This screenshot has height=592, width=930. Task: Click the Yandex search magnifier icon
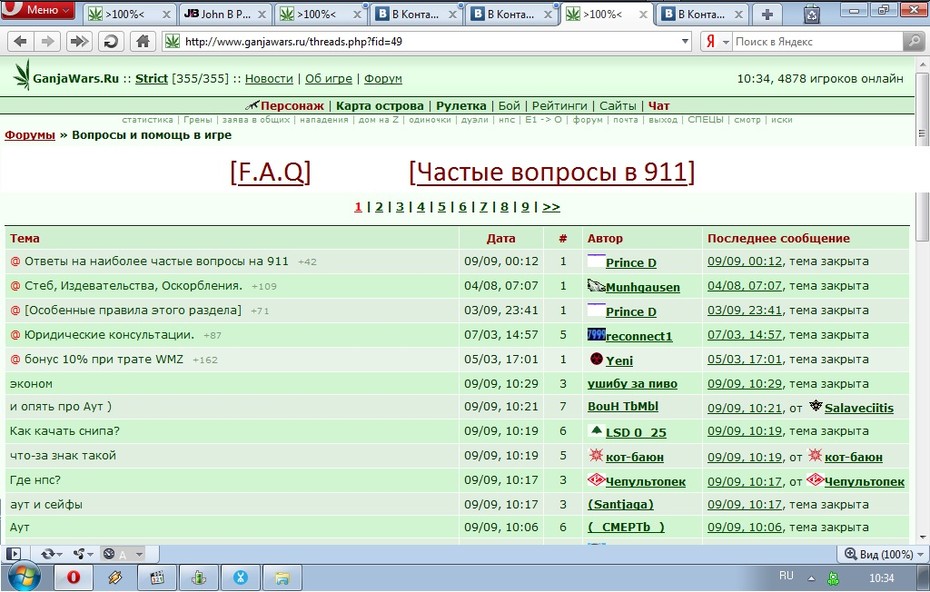(x=913, y=41)
